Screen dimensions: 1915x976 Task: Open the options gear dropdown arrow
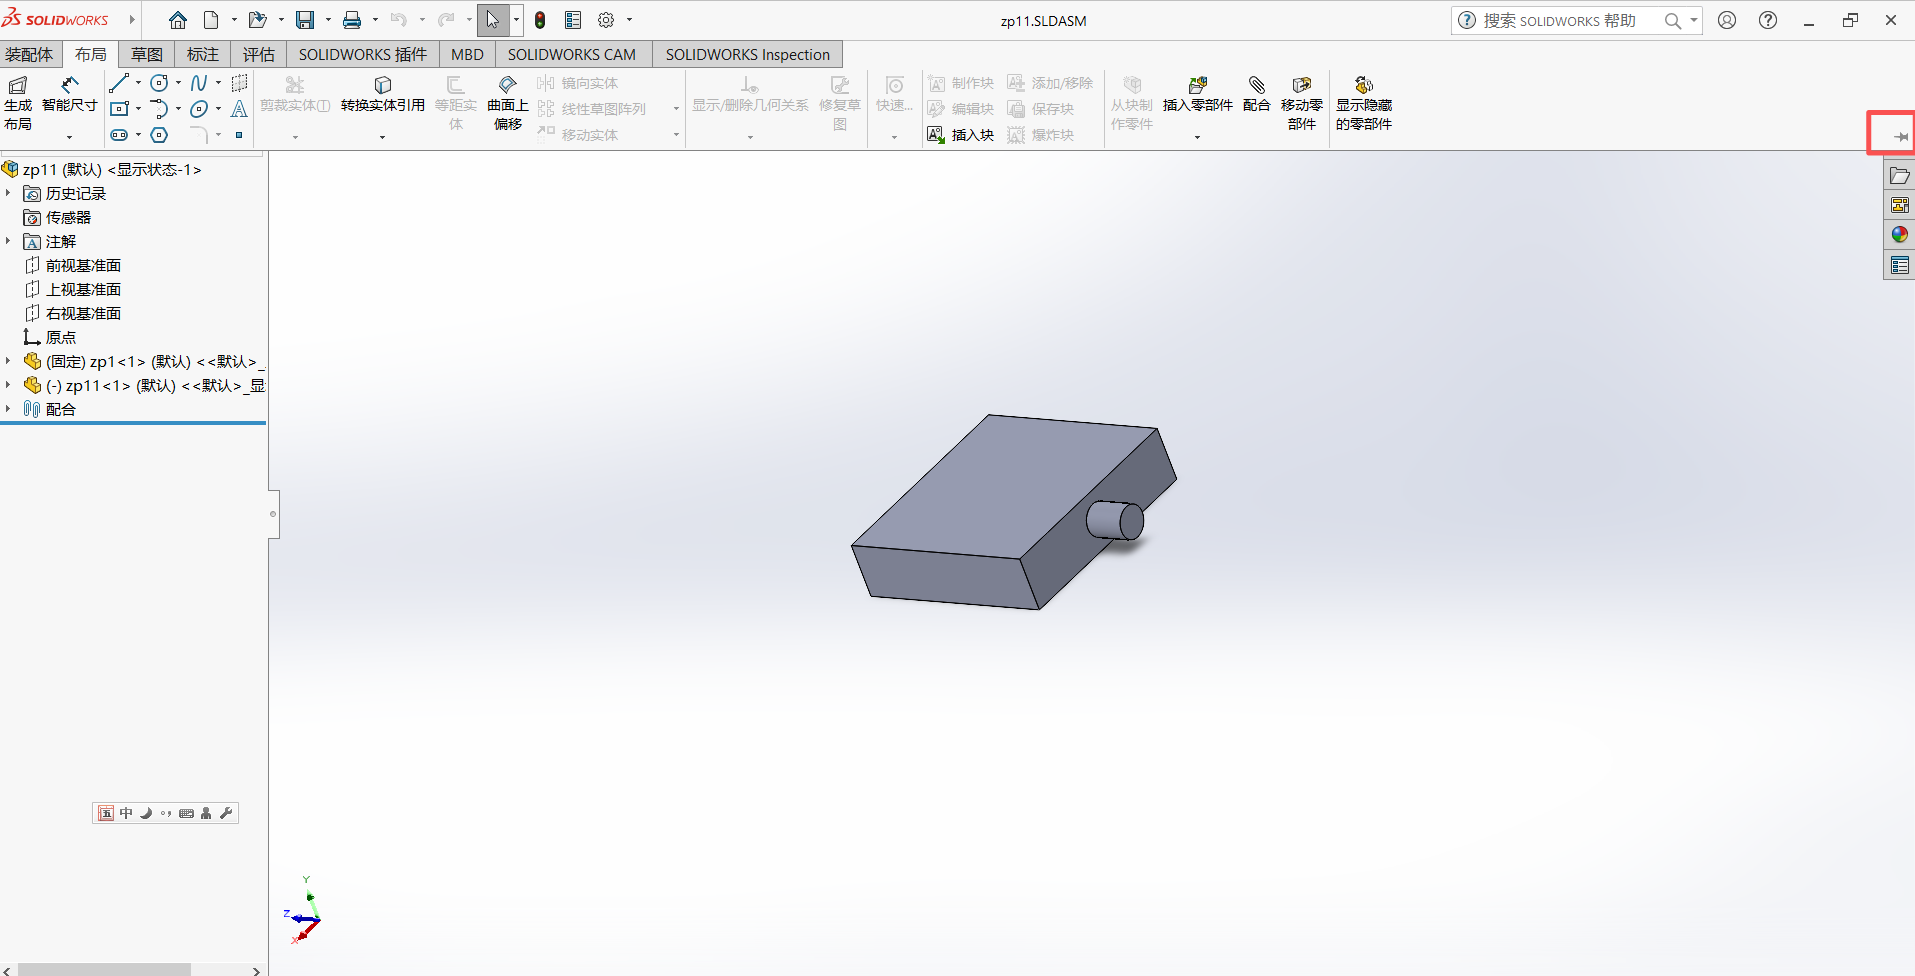click(x=629, y=20)
